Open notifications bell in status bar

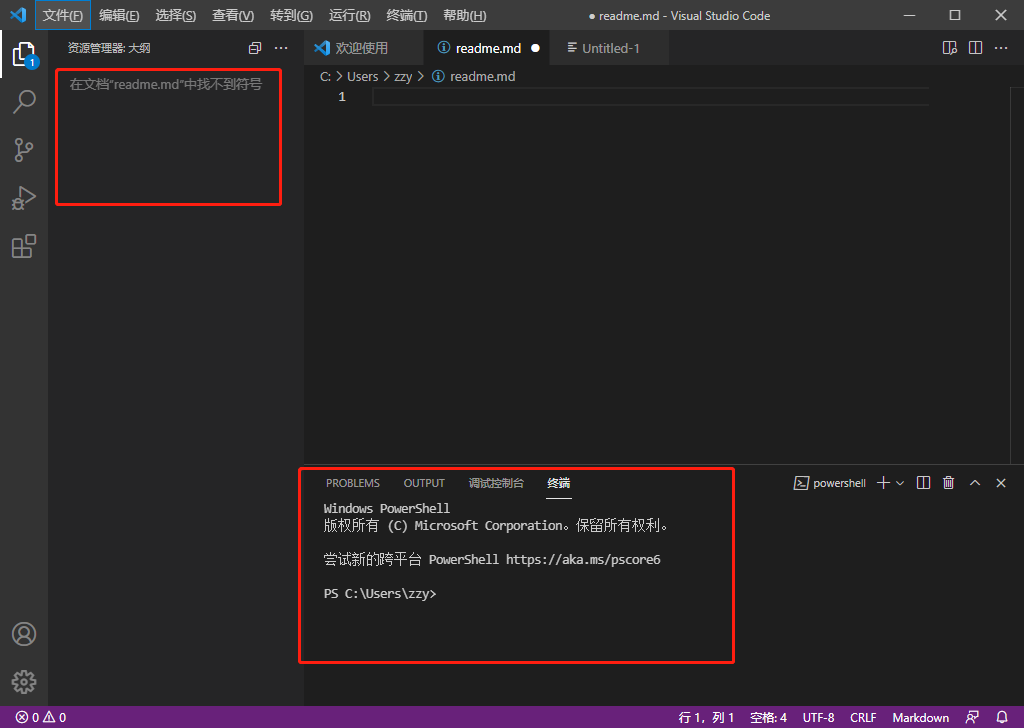coord(1002,717)
